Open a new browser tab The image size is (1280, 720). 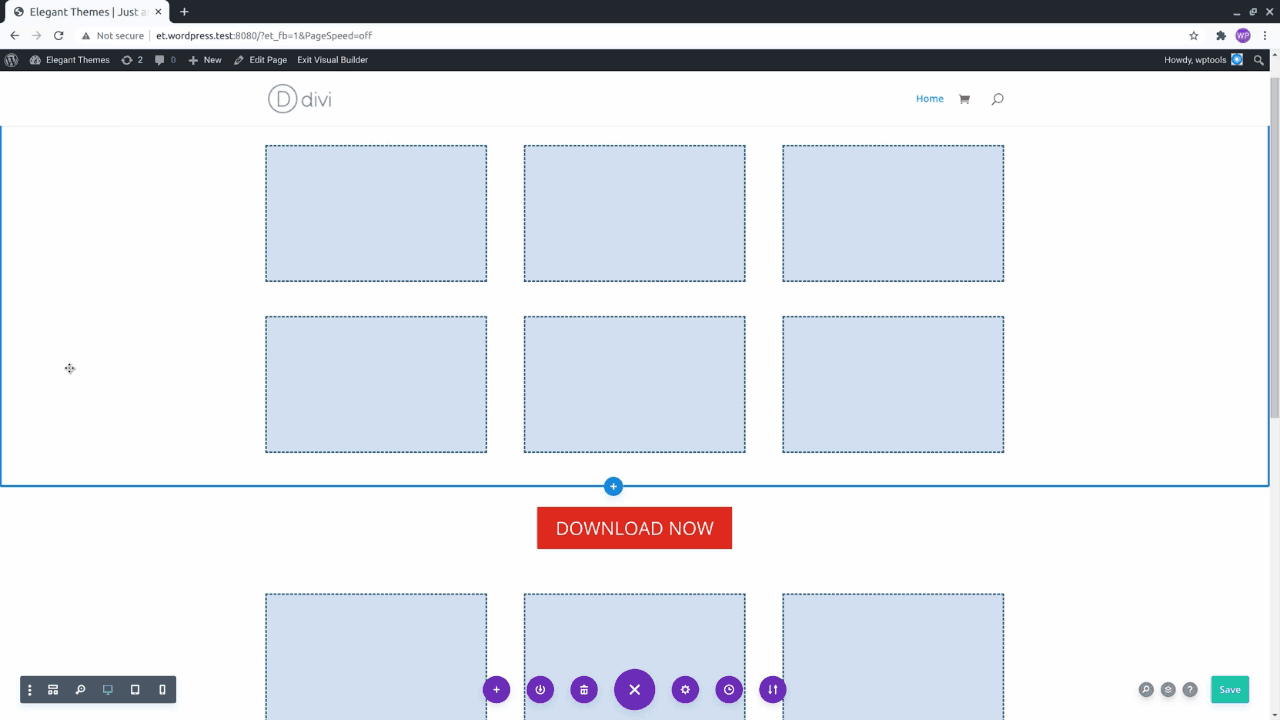pos(184,12)
